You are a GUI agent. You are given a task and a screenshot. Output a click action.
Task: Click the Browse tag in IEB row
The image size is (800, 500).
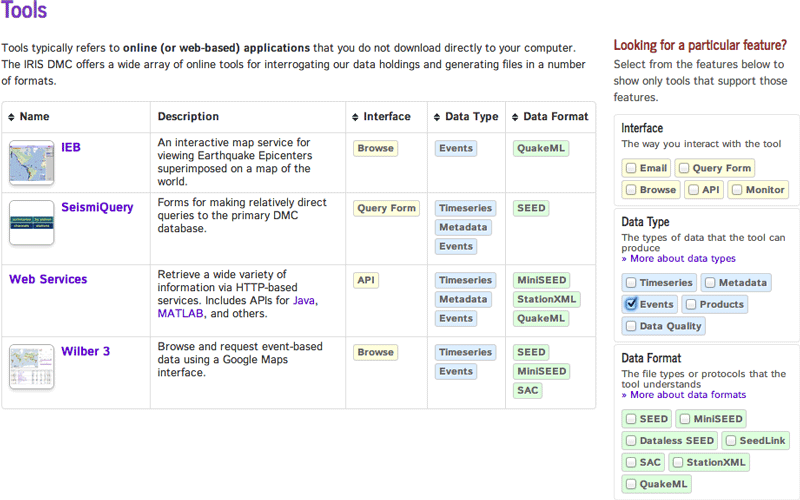pos(376,148)
